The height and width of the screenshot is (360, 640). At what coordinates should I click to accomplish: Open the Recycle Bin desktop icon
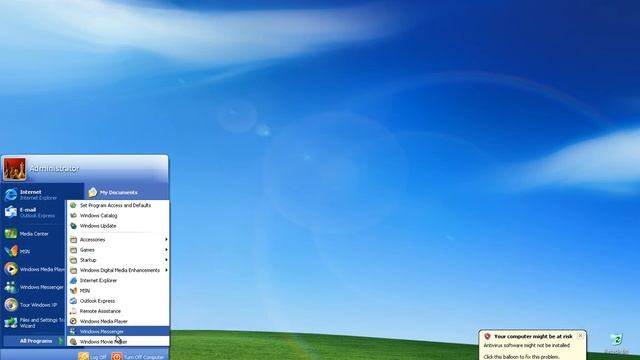616,339
